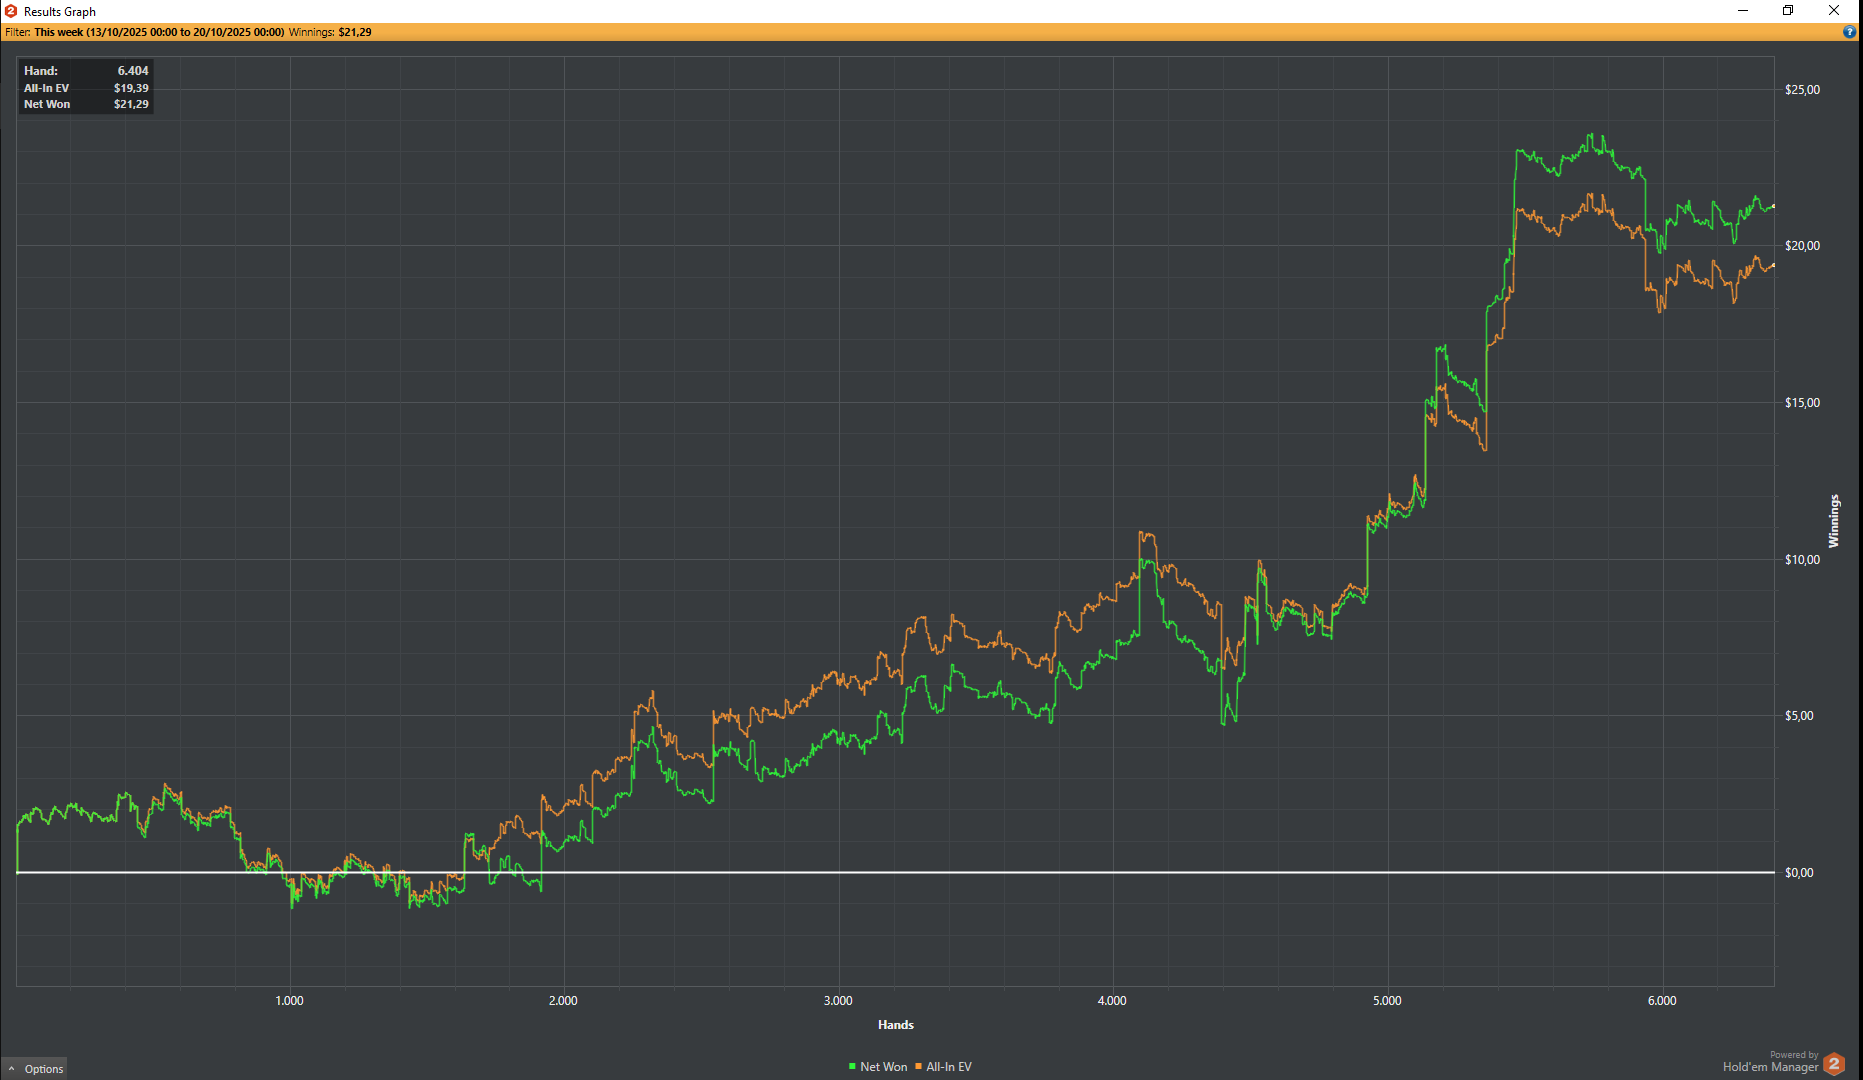Click the 1.000 hands x-axis label
The height and width of the screenshot is (1080, 1863).
(x=289, y=1001)
